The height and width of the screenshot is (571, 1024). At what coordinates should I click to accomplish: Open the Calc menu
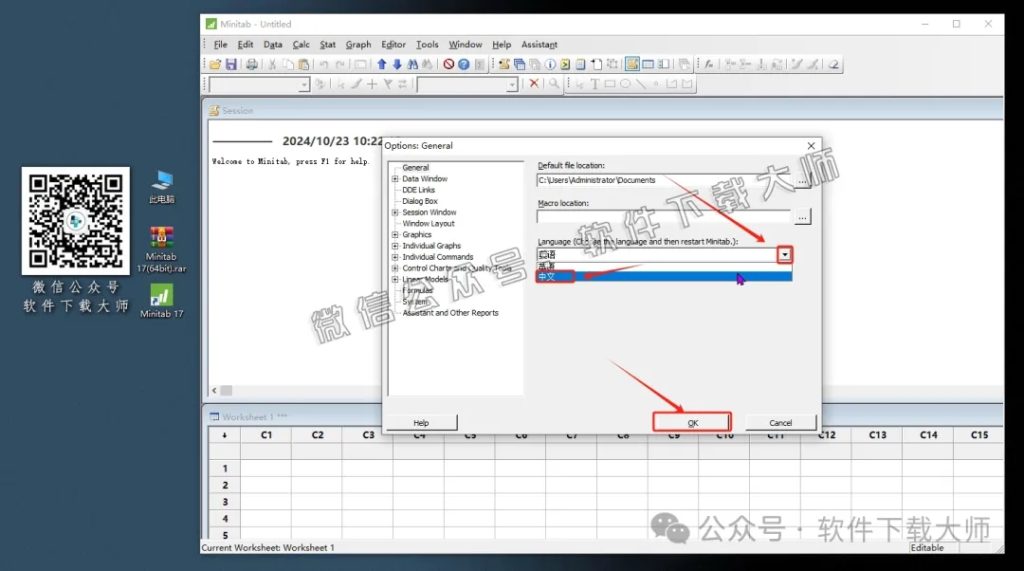coord(301,44)
